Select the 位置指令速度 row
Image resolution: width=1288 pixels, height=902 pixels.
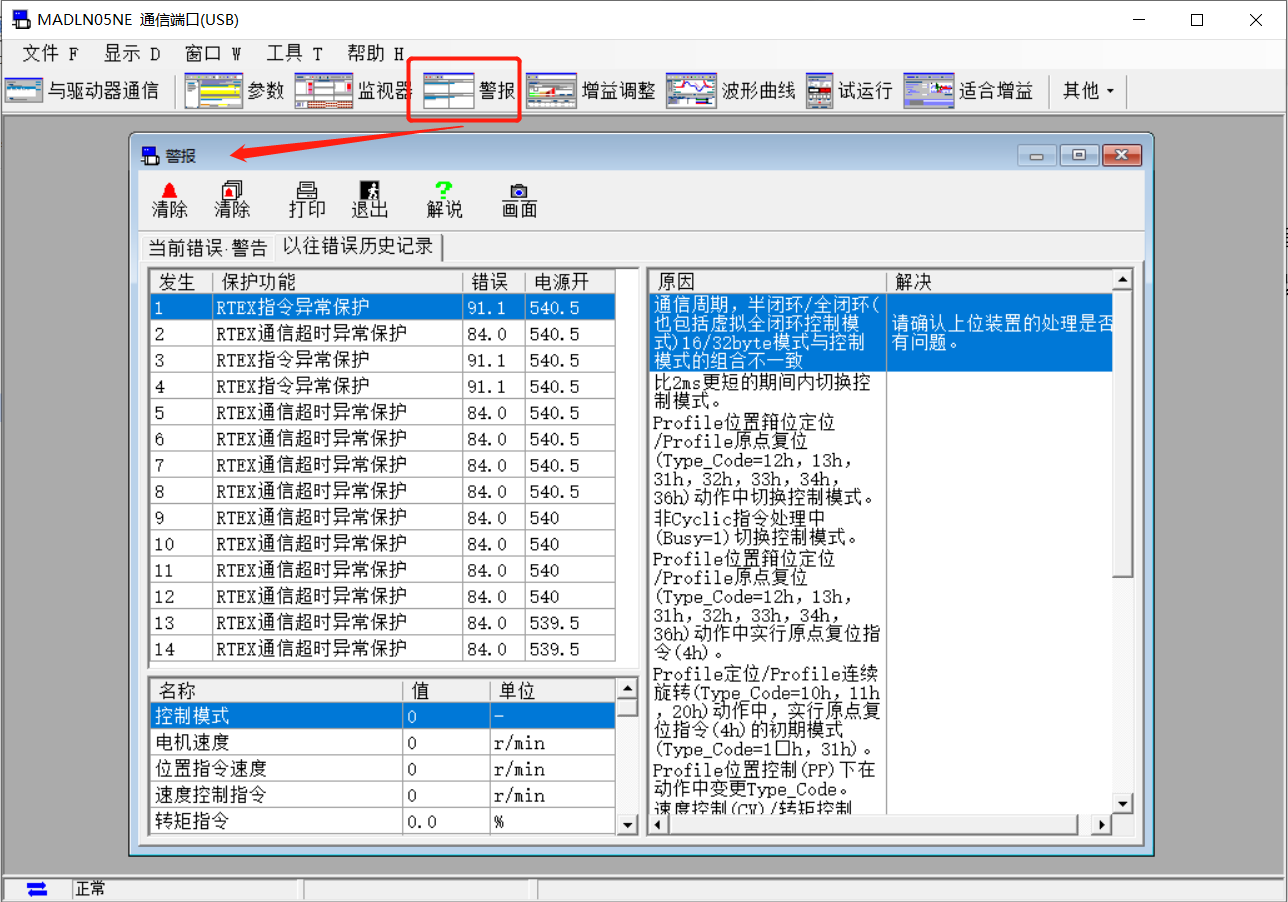coord(382,768)
